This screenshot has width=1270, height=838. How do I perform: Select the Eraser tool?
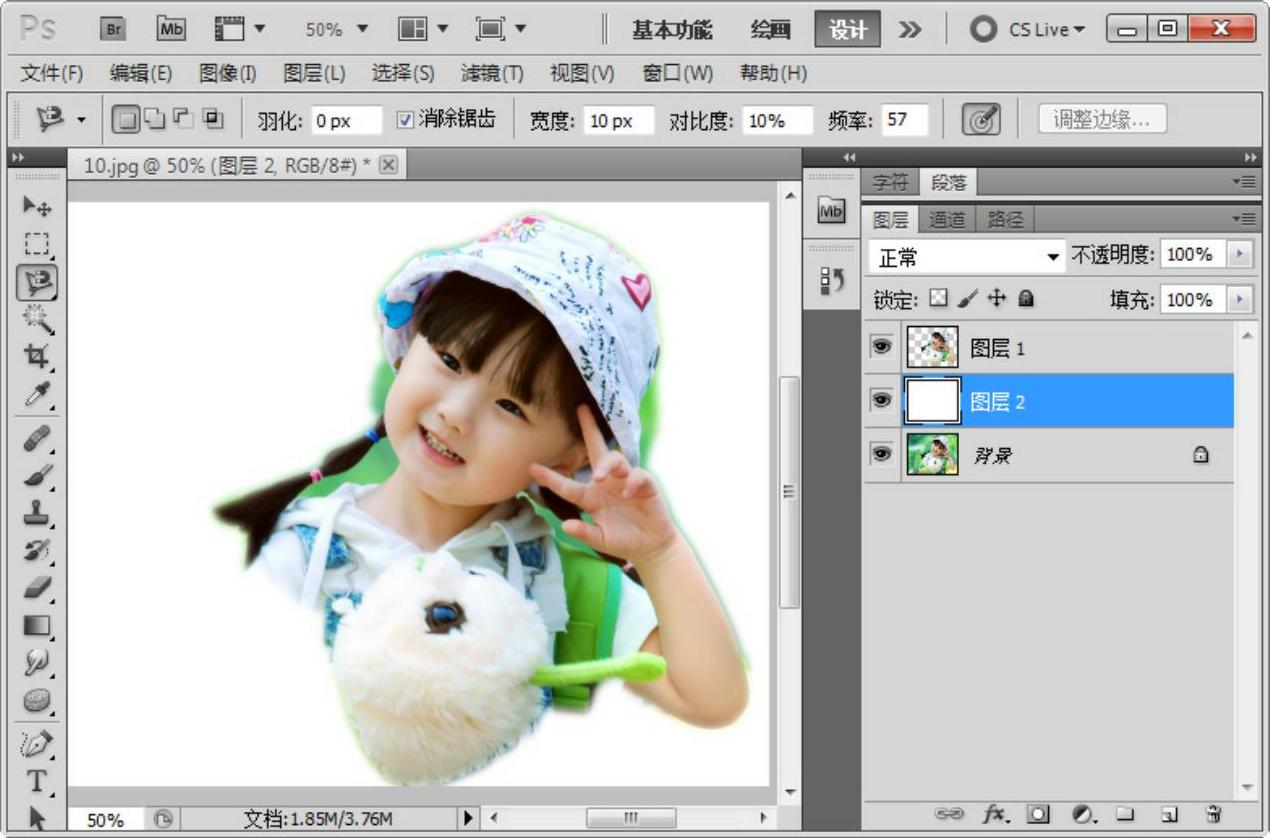37,587
